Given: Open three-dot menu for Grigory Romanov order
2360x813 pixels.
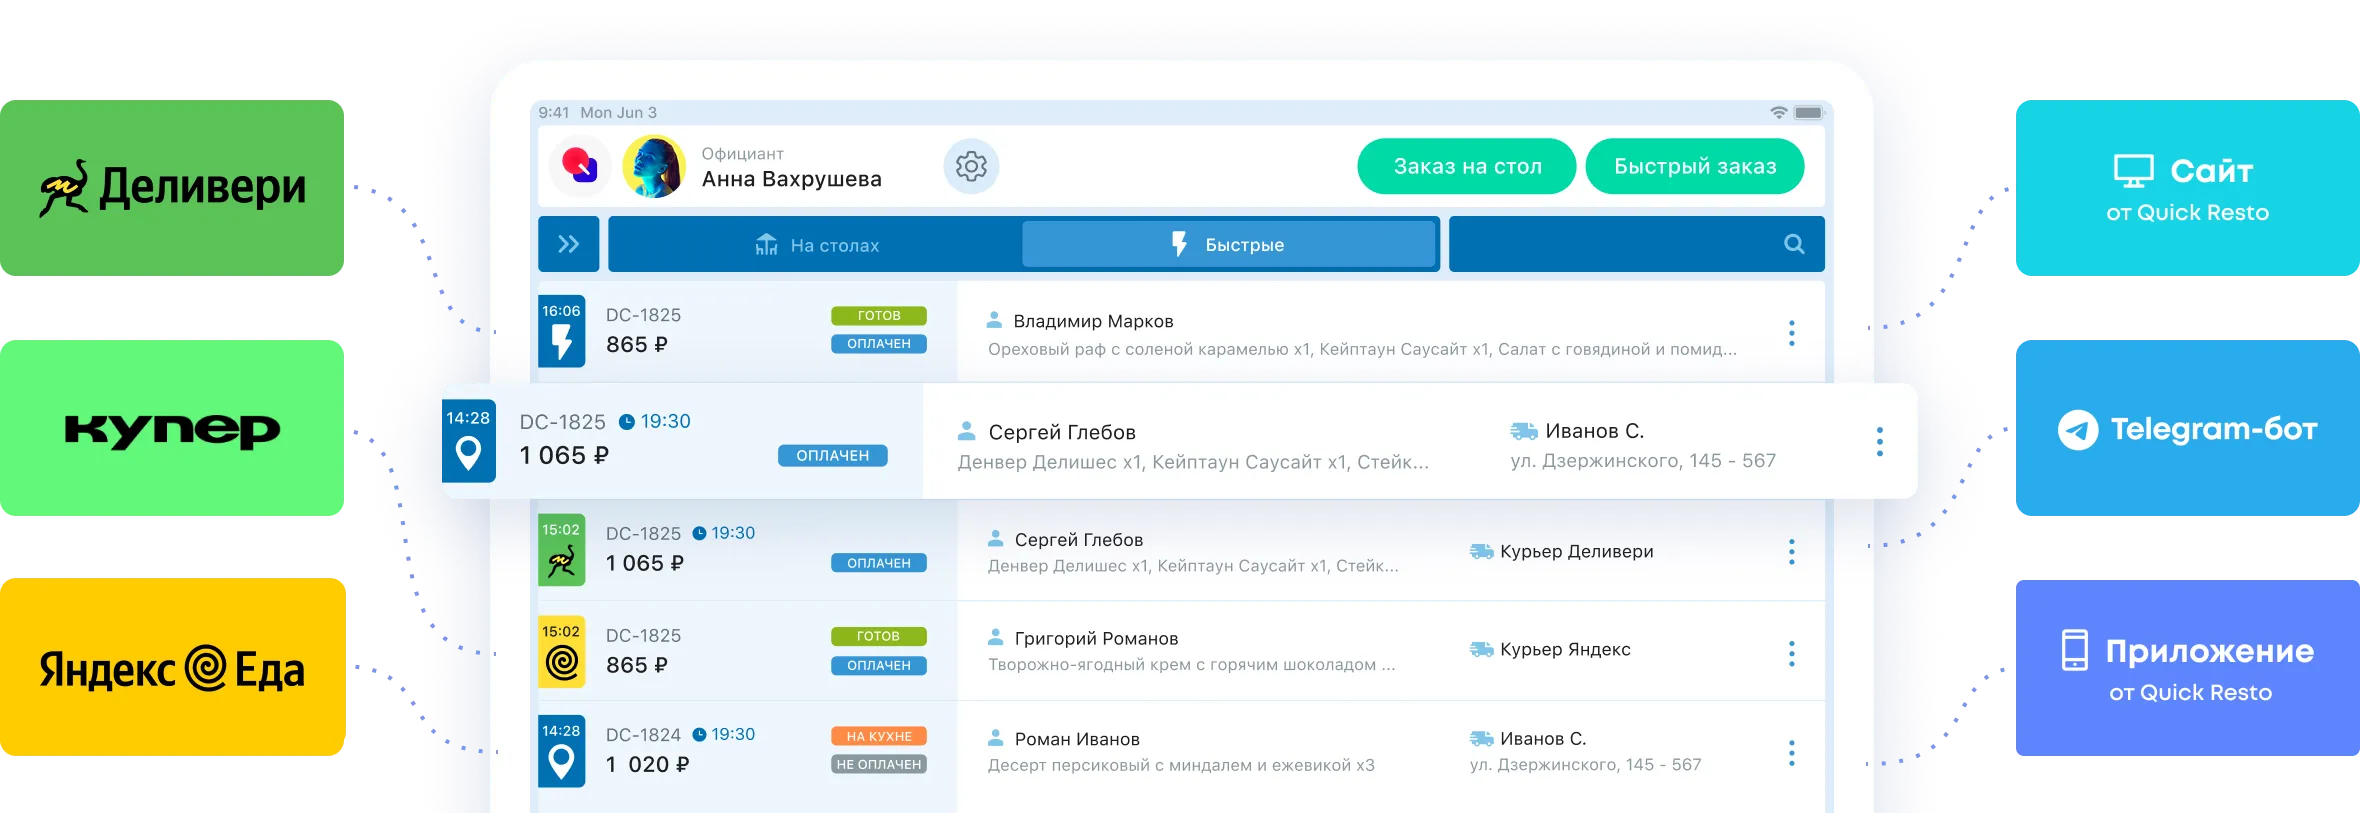Looking at the screenshot, I should coord(1791,654).
